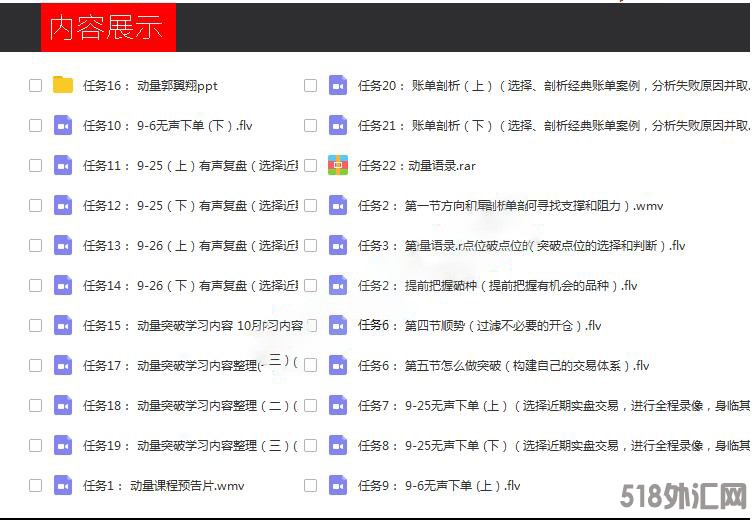Click the video icon for 任务21 账单剖析(下)
The width and height of the screenshot is (754, 520).
[338, 125]
